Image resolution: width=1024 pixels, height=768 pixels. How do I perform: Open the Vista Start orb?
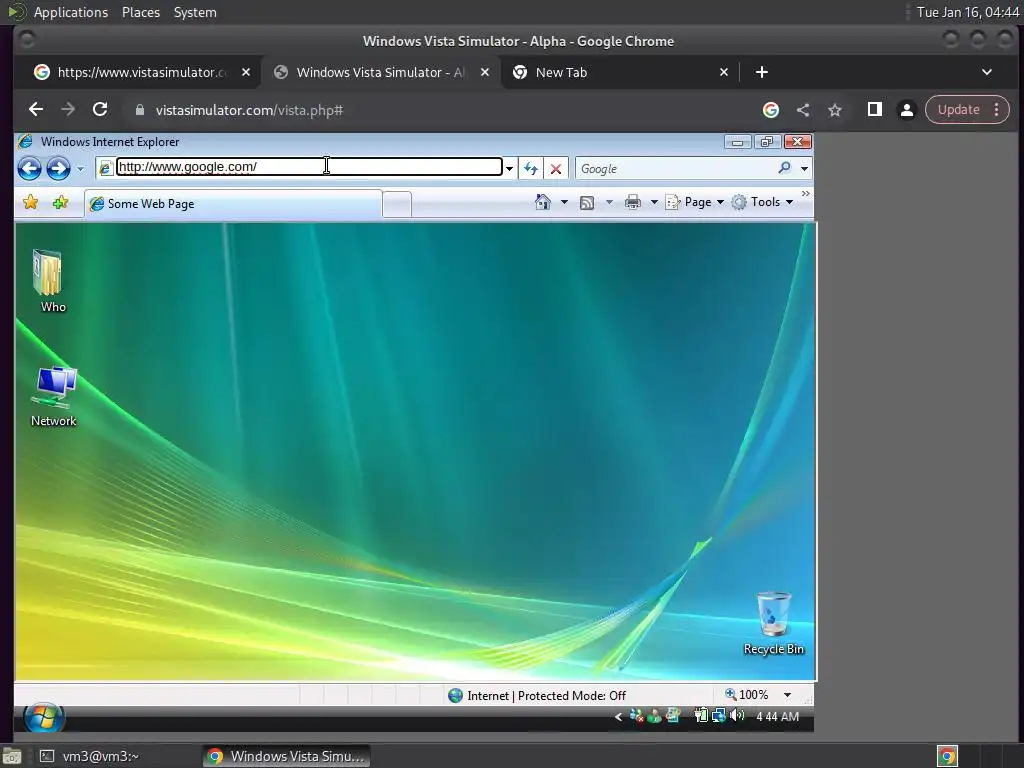pyautogui.click(x=44, y=717)
